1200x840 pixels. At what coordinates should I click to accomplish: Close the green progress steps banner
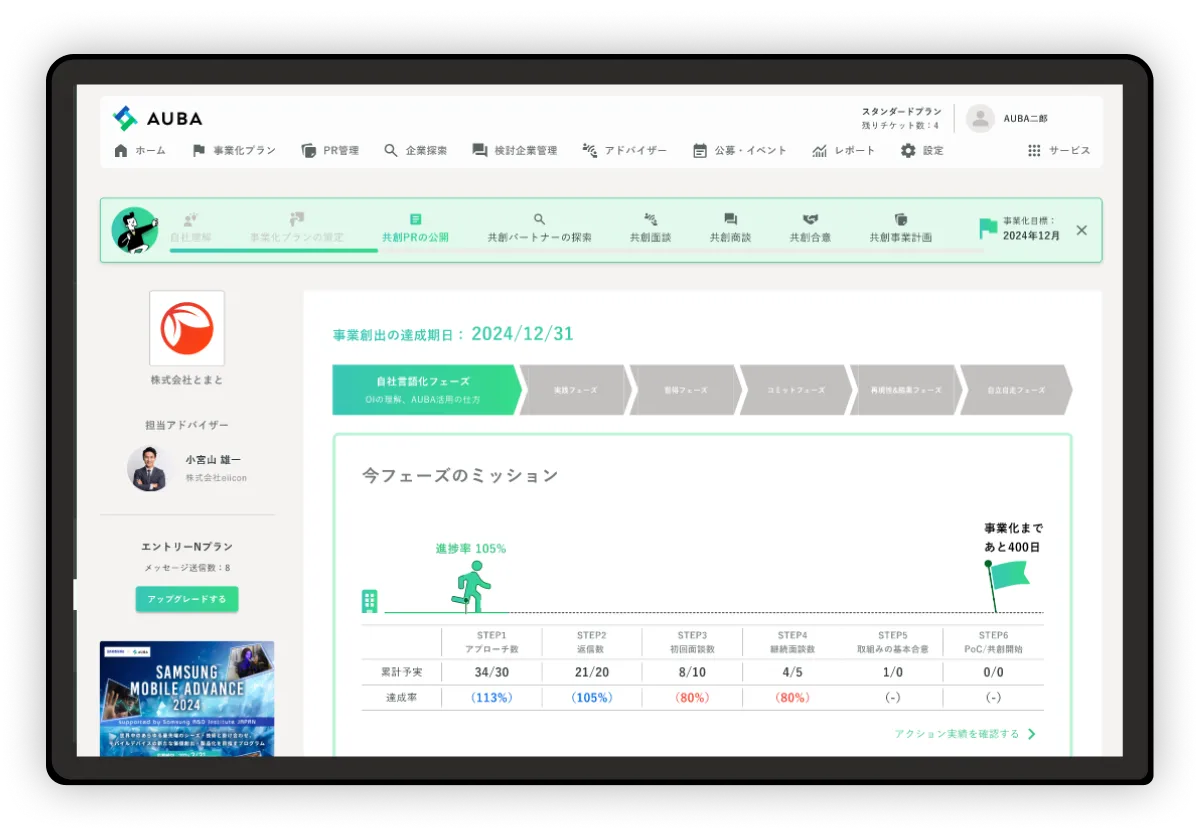click(x=1081, y=230)
